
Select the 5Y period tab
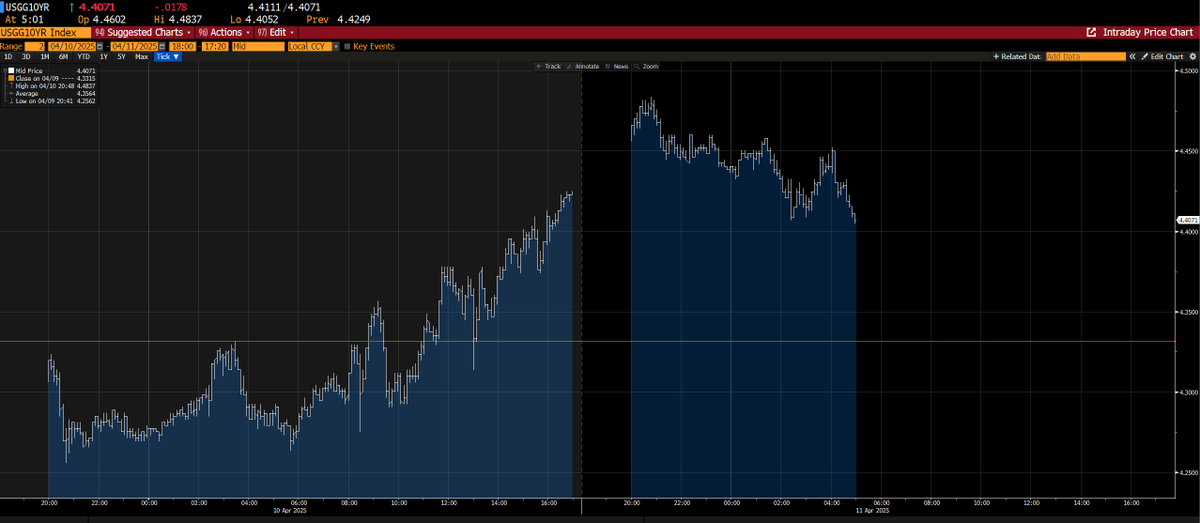click(121, 57)
